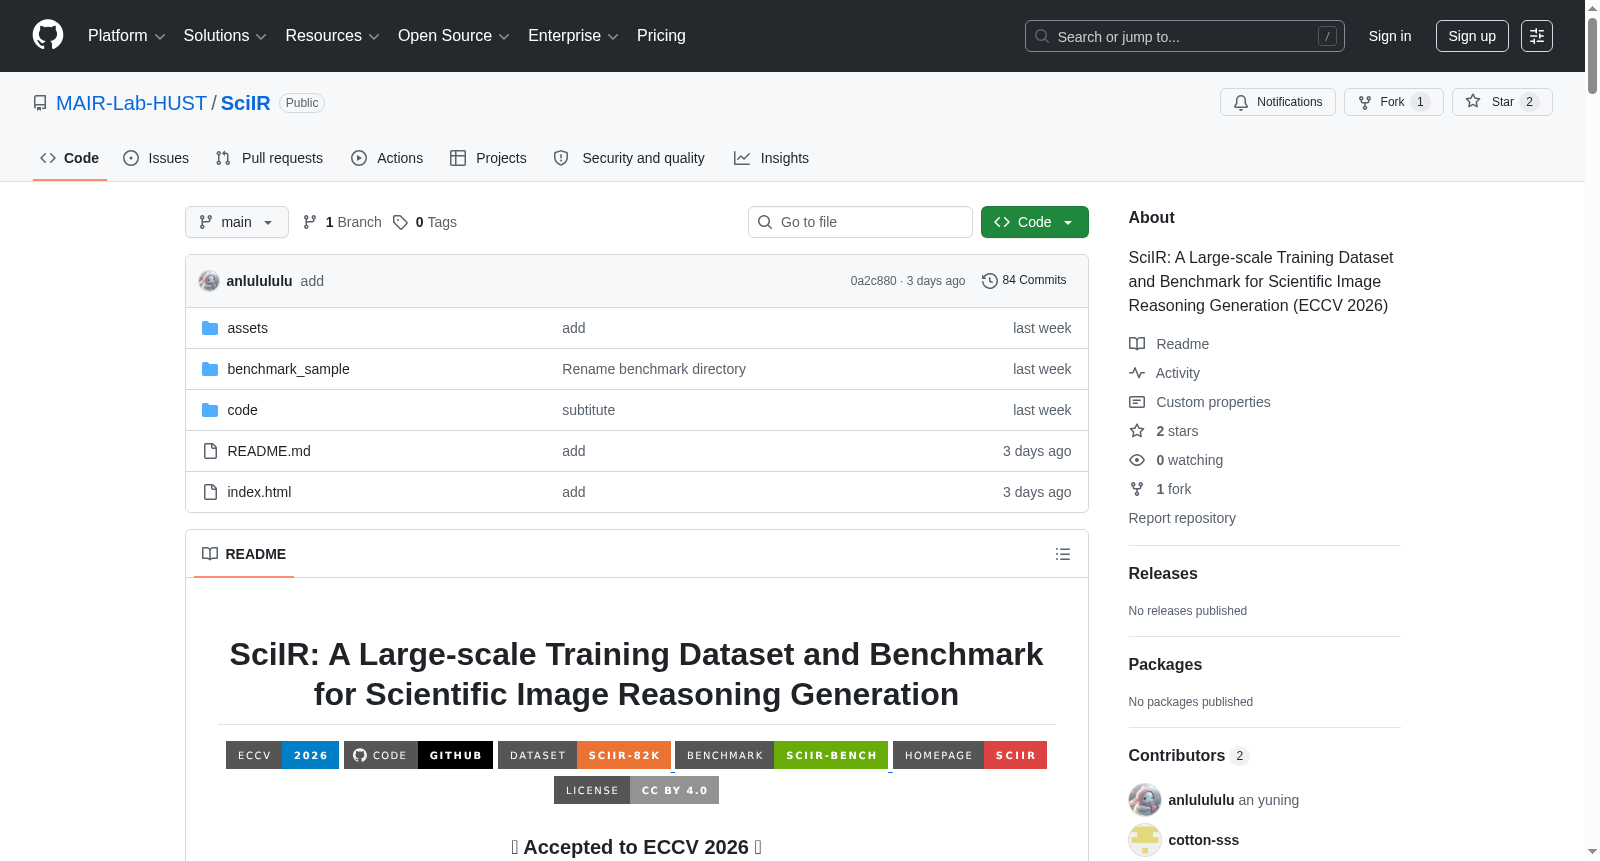Open the Homepage SciIR badge
This screenshot has height=861, width=1600.
[x=970, y=755]
